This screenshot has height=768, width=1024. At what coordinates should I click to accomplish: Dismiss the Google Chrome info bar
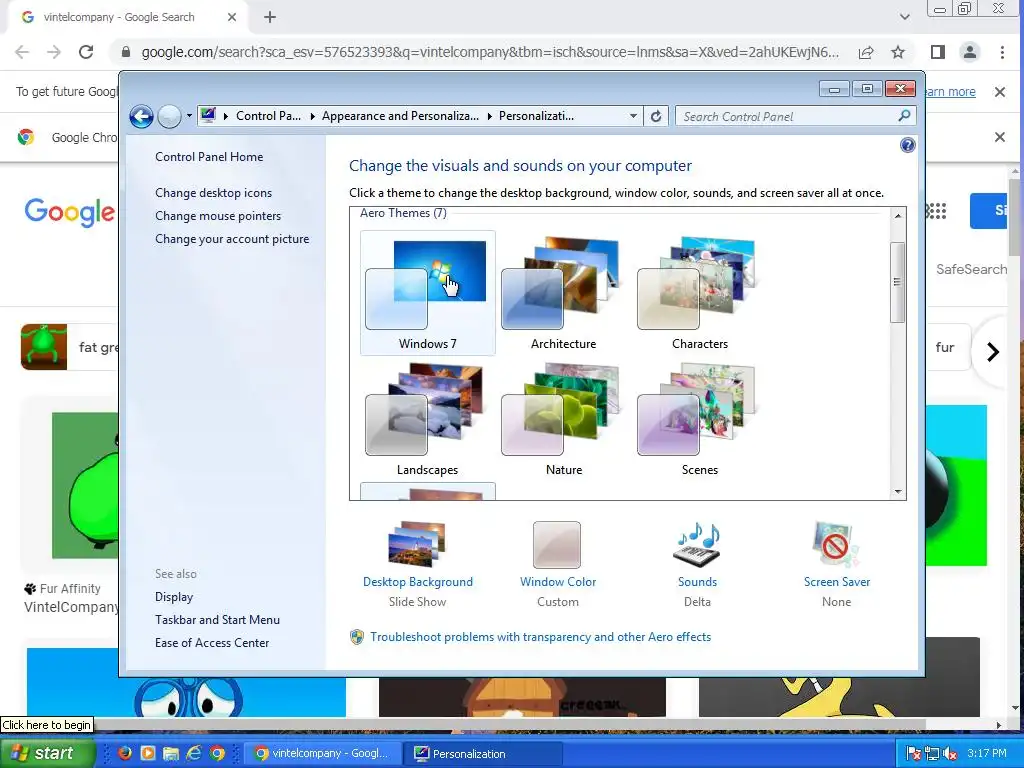click(999, 137)
